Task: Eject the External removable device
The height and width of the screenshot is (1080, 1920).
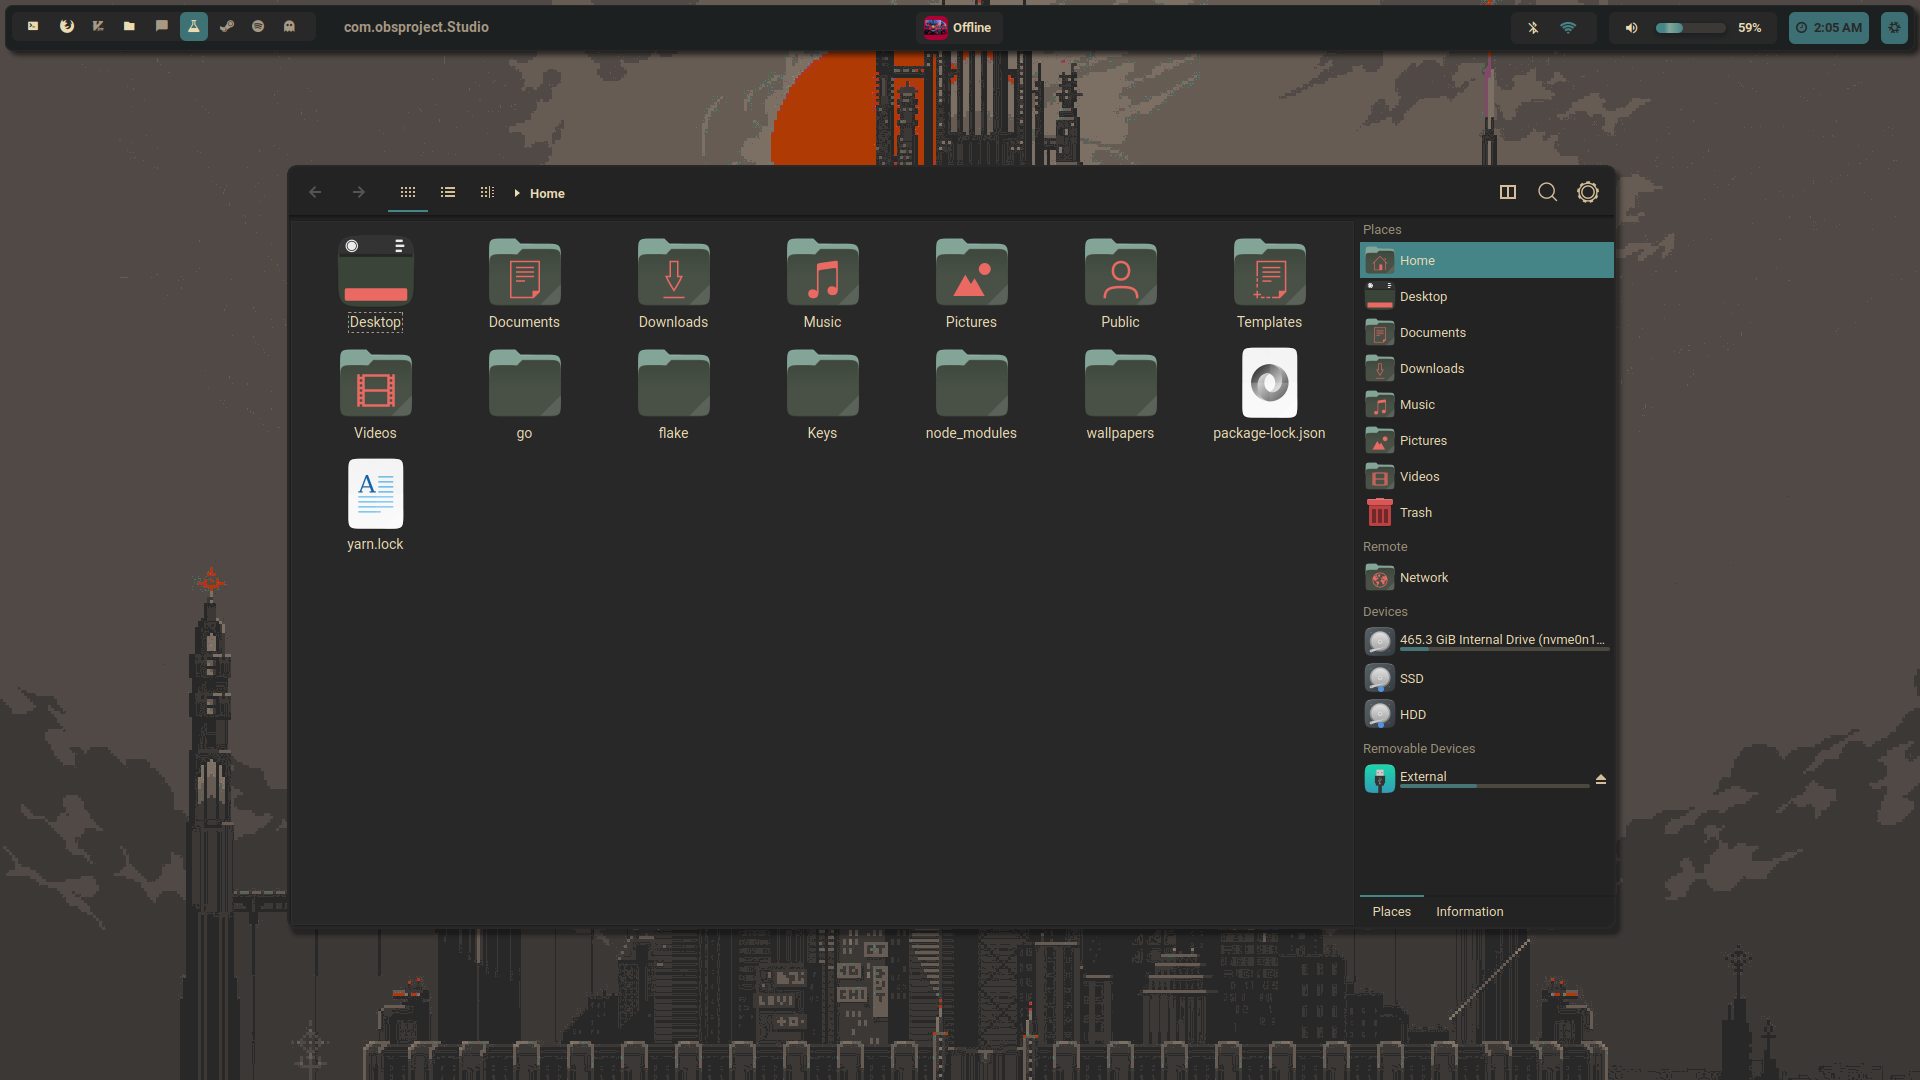Action: point(1601,778)
